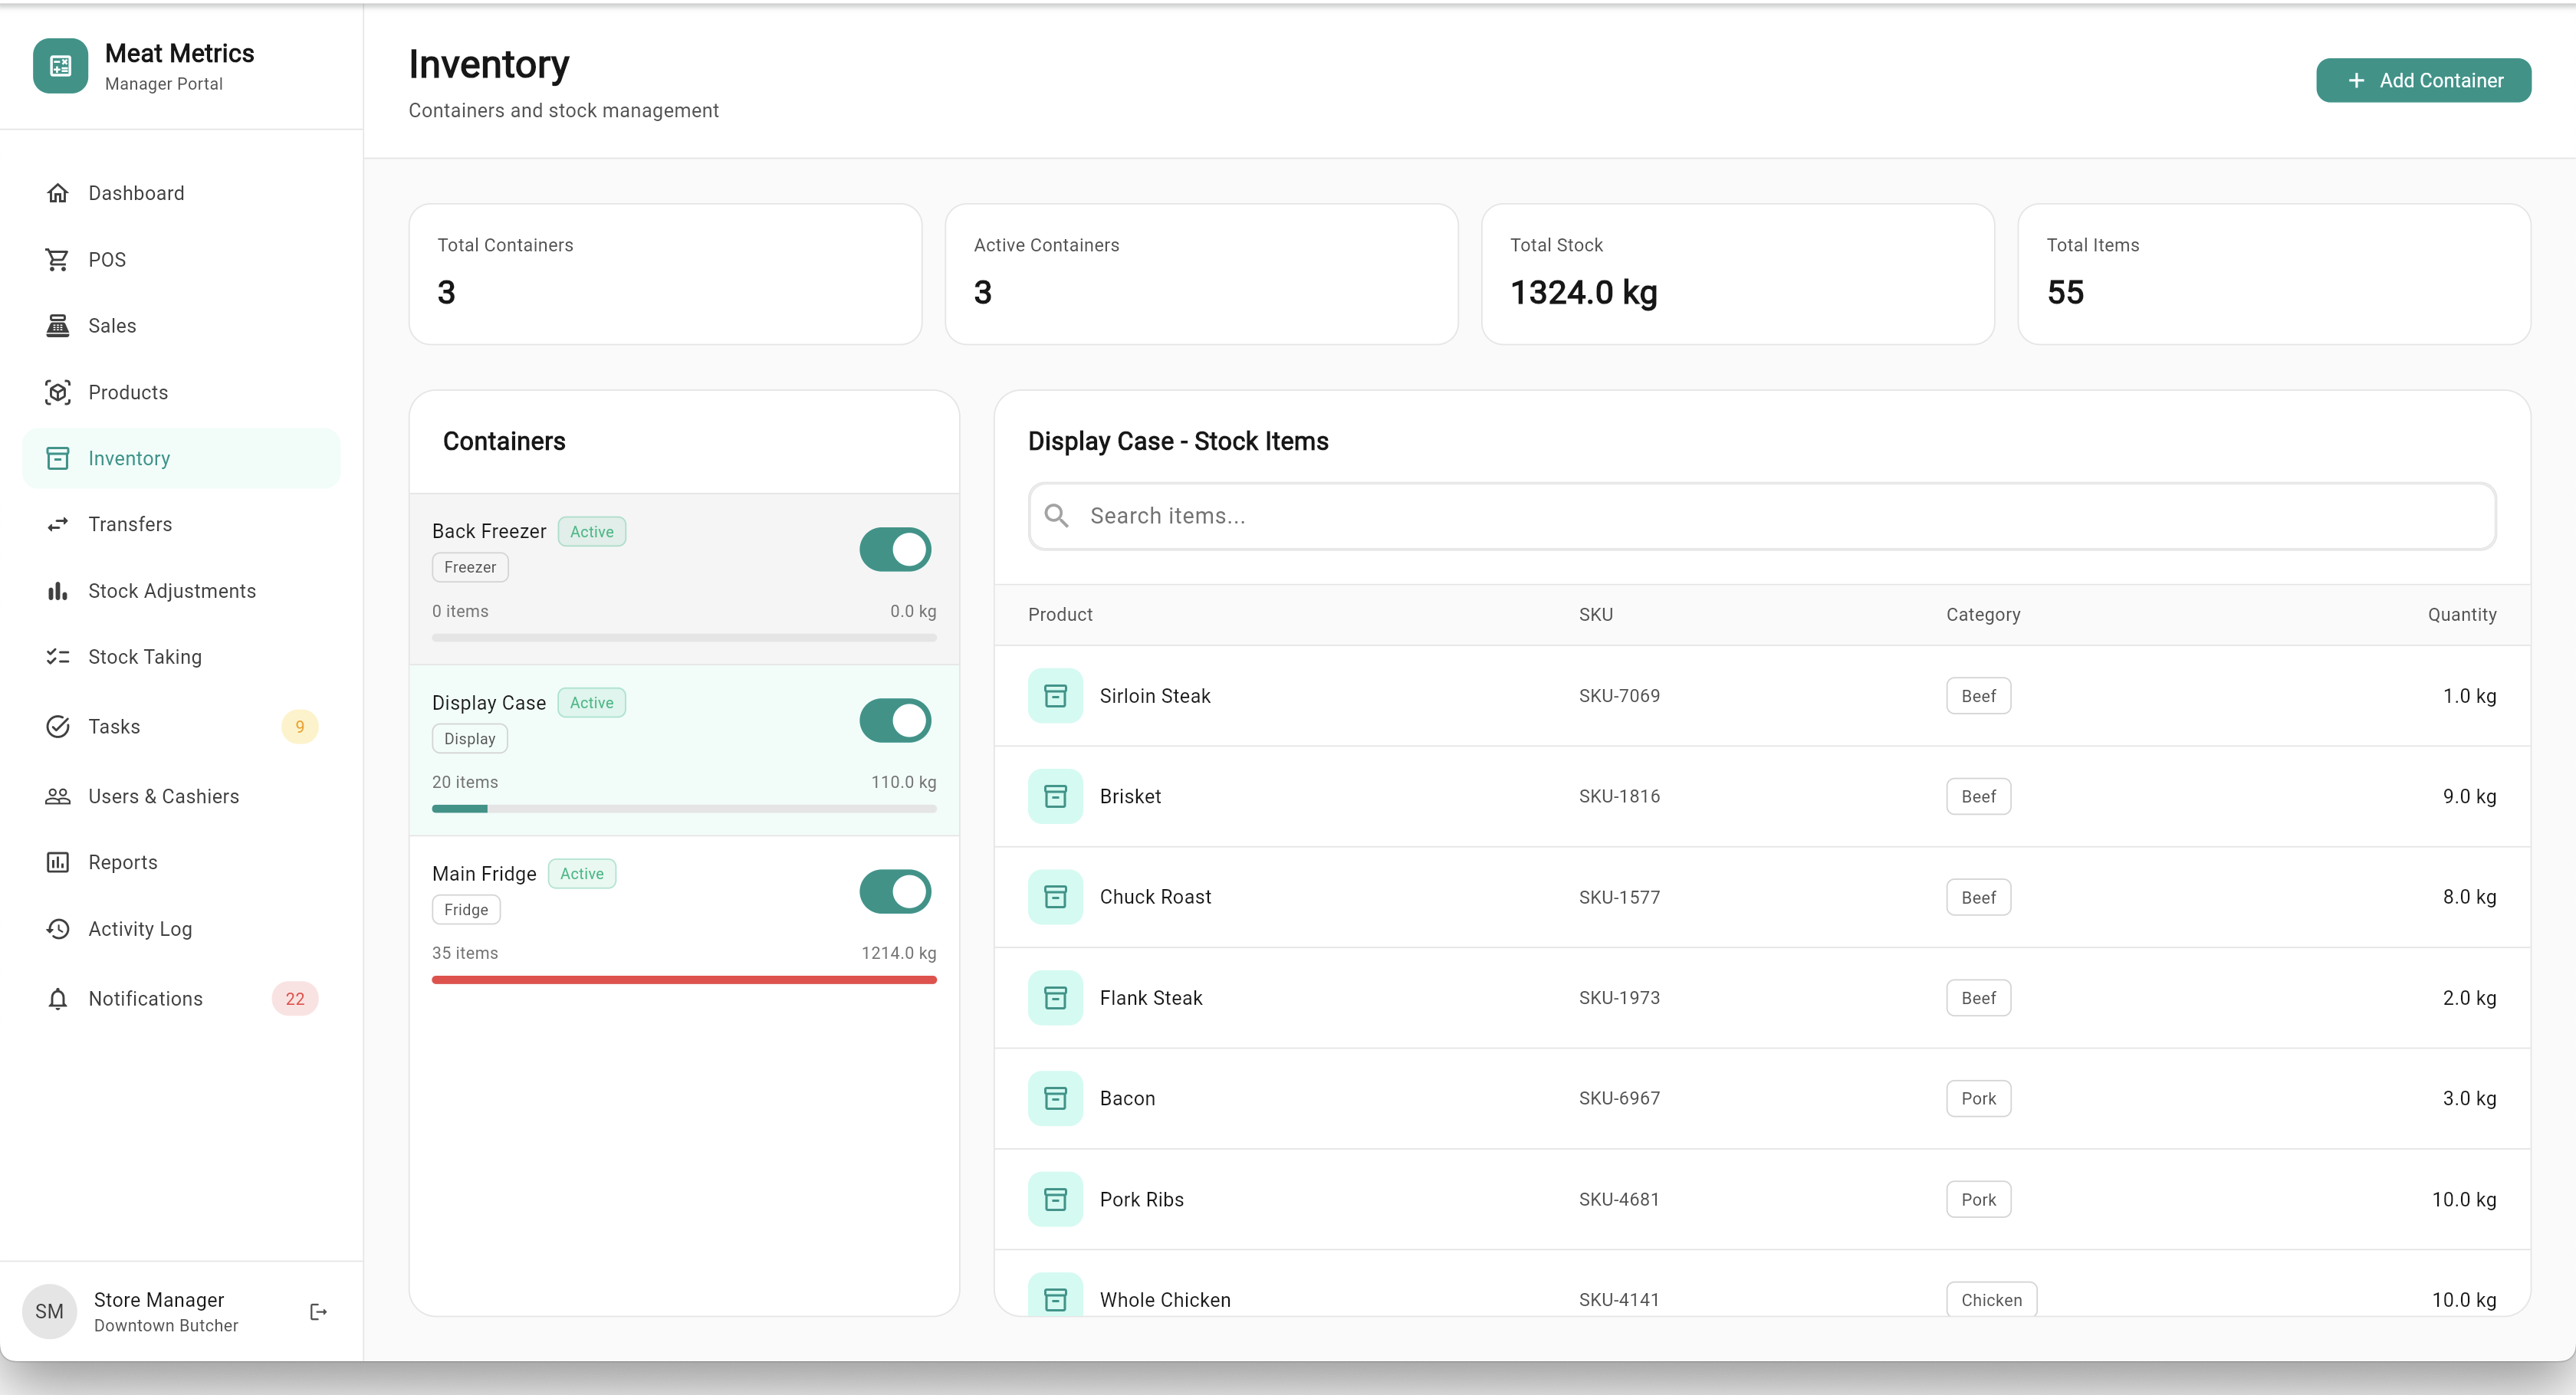Select the POS cart icon

58,259
